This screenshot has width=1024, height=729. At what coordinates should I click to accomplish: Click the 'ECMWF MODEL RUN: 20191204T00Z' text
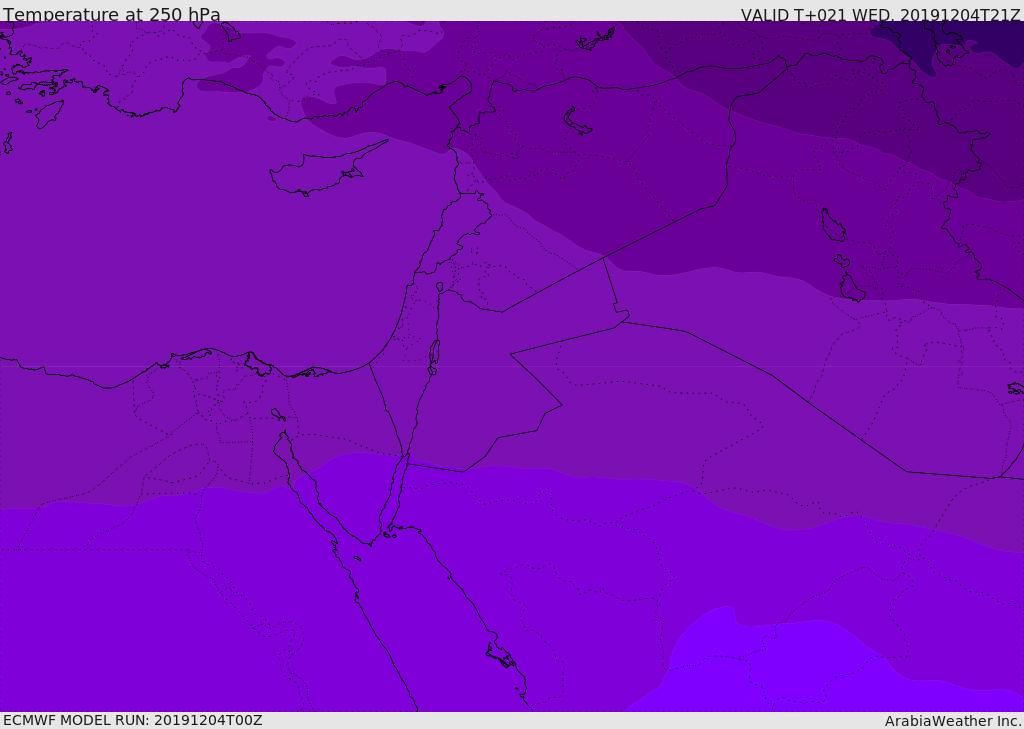point(133,720)
